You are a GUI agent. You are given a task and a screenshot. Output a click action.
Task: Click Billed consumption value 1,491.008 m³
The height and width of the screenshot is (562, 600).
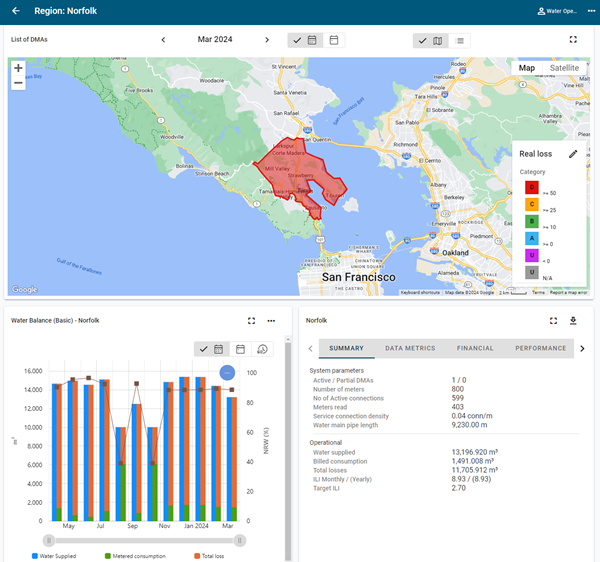(x=473, y=461)
